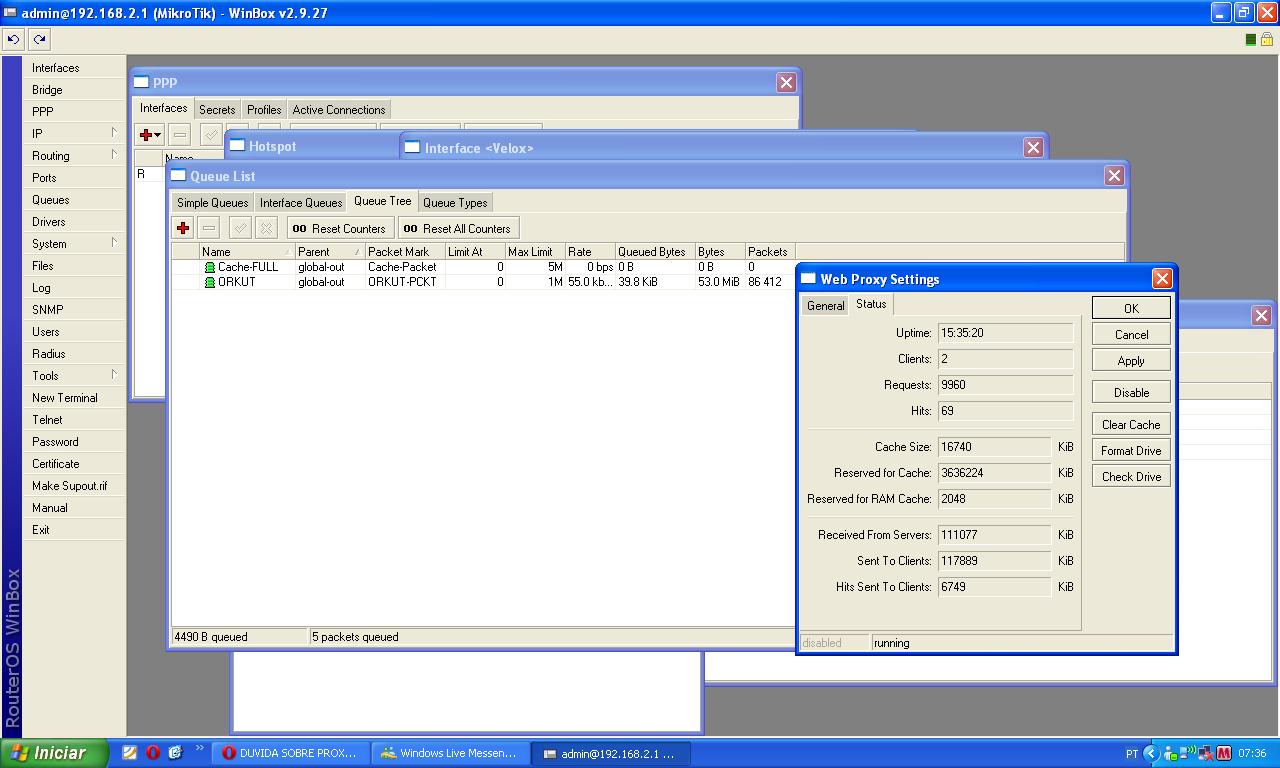Click the Clear Cache button

(1131, 425)
